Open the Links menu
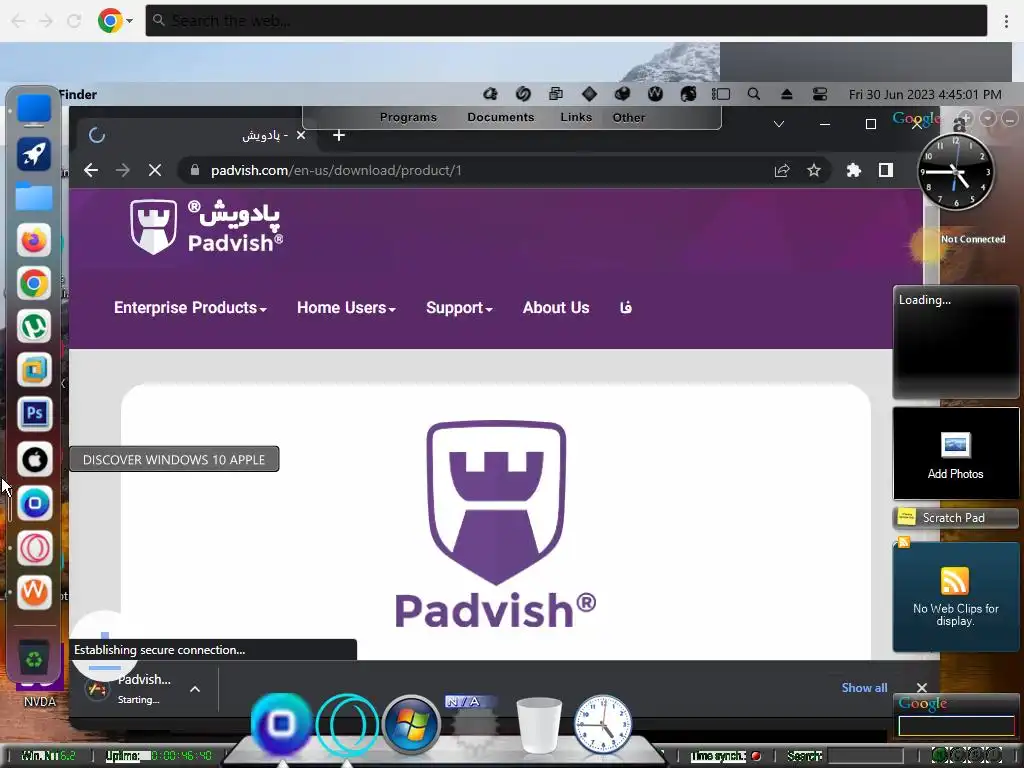Viewport: 1024px width, 768px height. (576, 118)
